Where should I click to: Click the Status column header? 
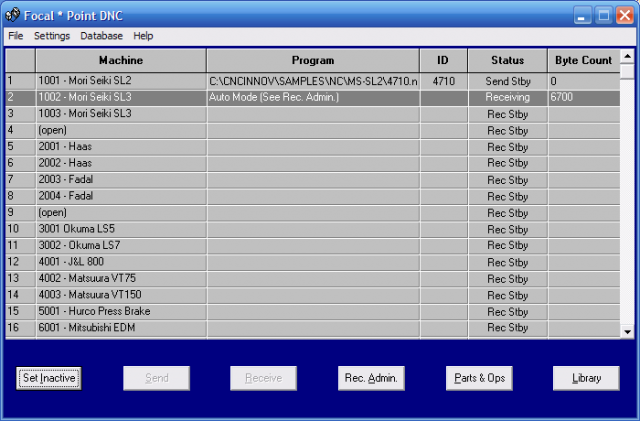tap(507, 60)
